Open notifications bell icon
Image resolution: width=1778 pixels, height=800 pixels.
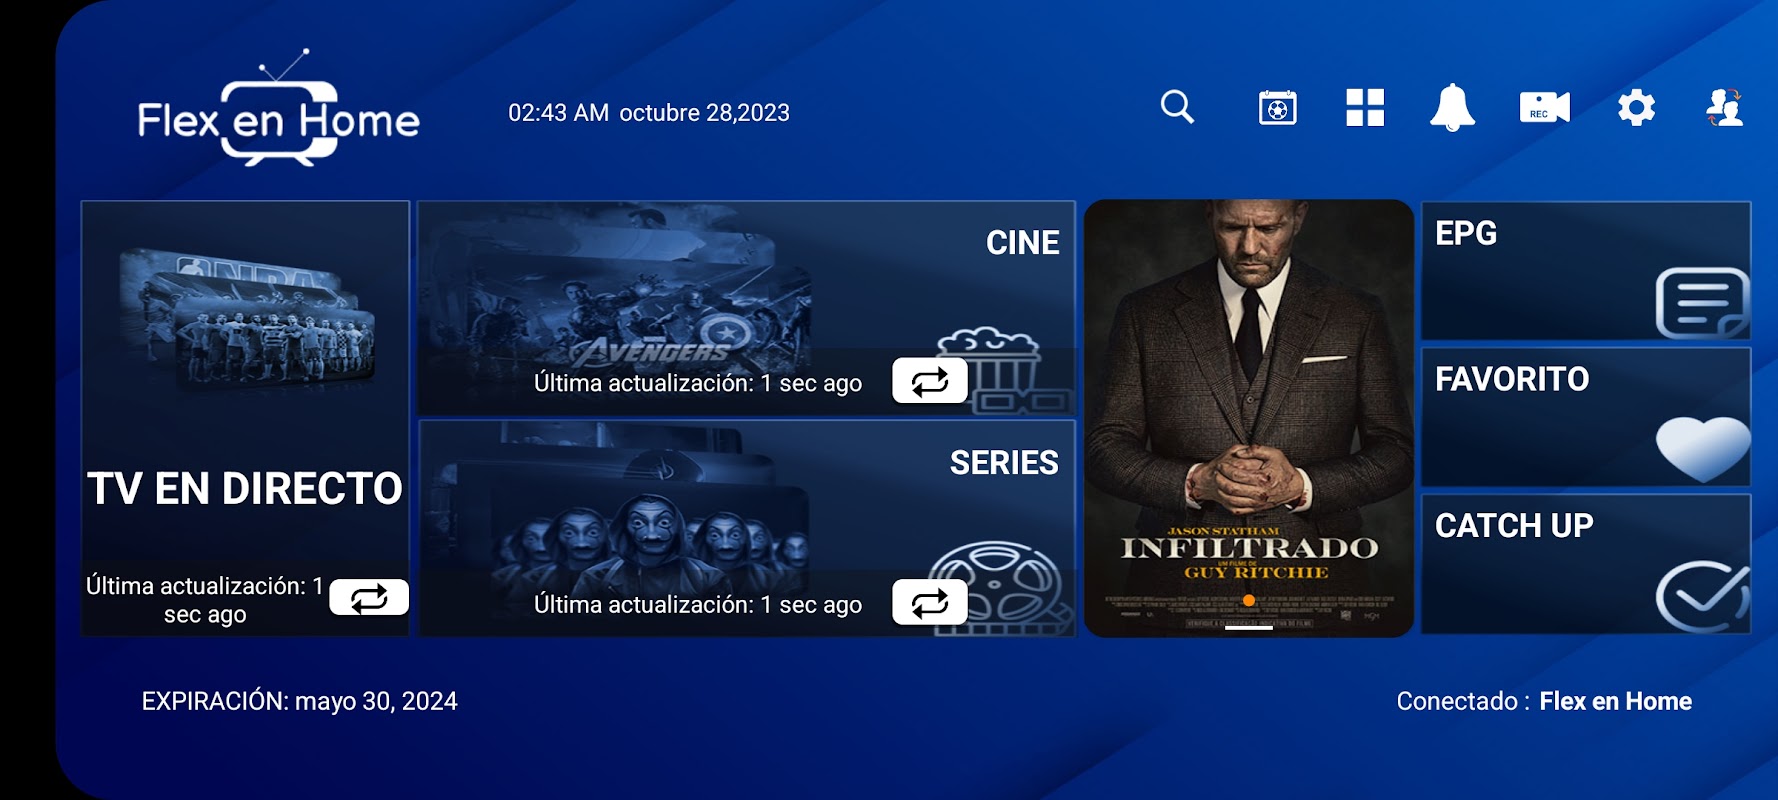click(x=1452, y=107)
